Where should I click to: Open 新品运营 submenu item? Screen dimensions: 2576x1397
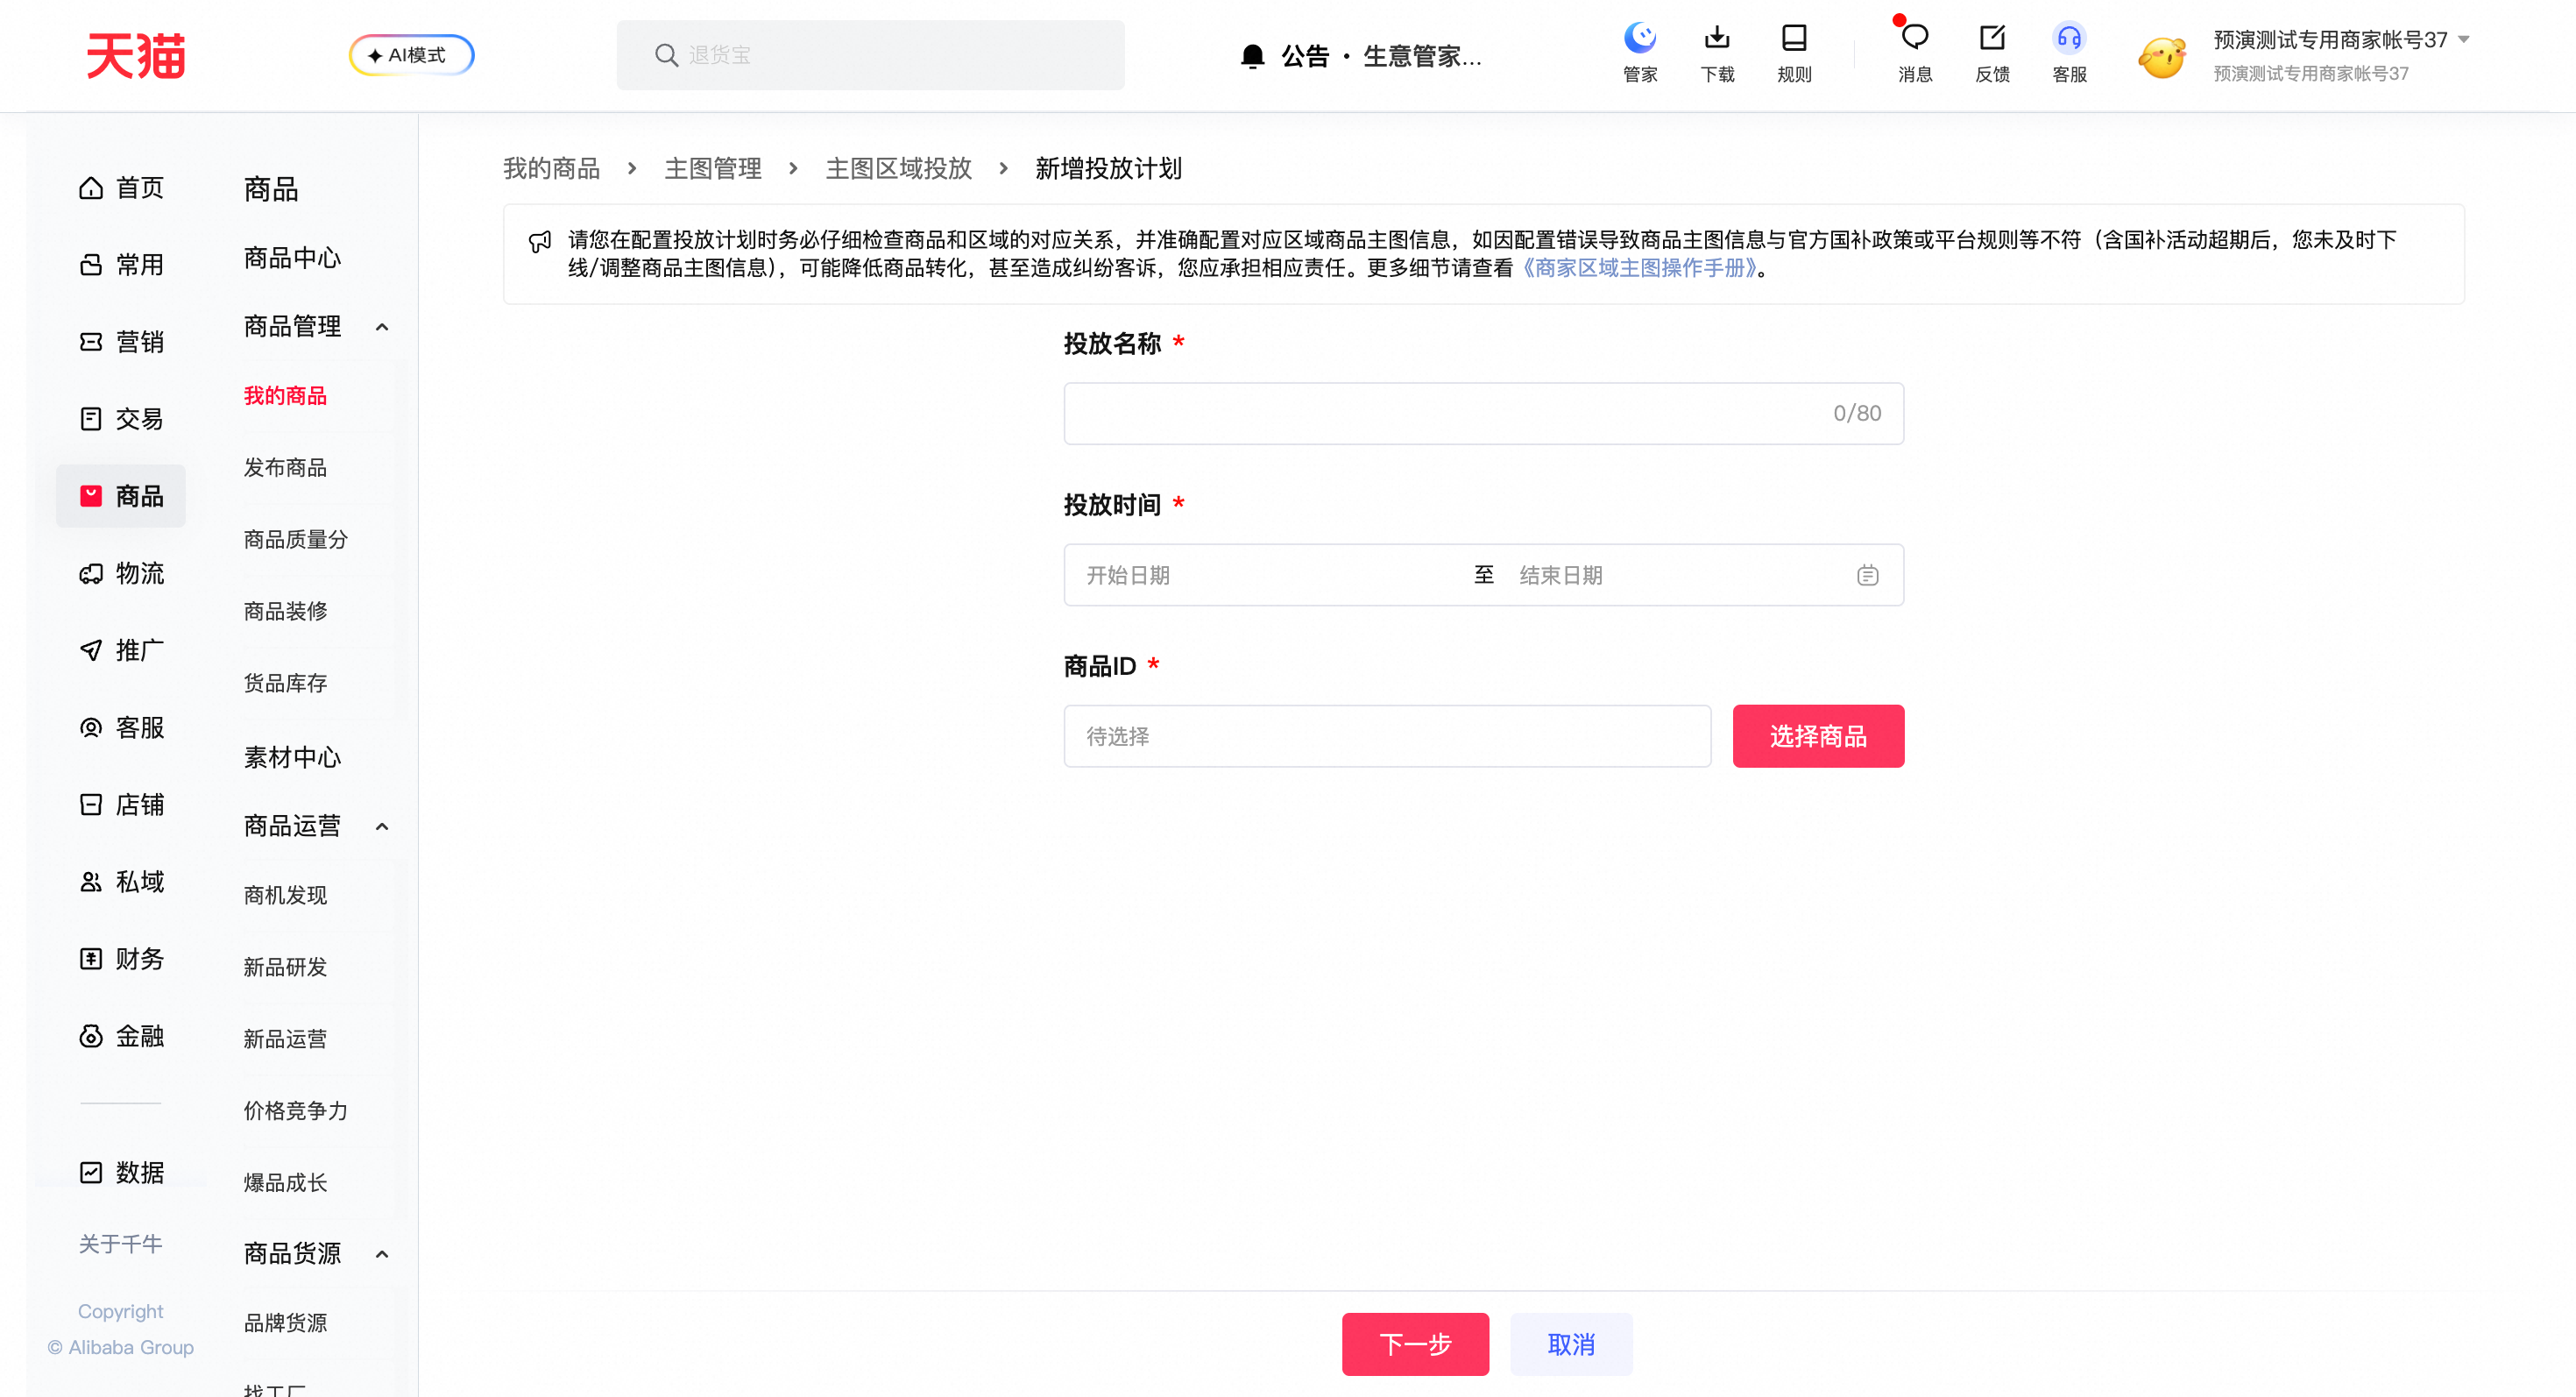coord(285,1039)
